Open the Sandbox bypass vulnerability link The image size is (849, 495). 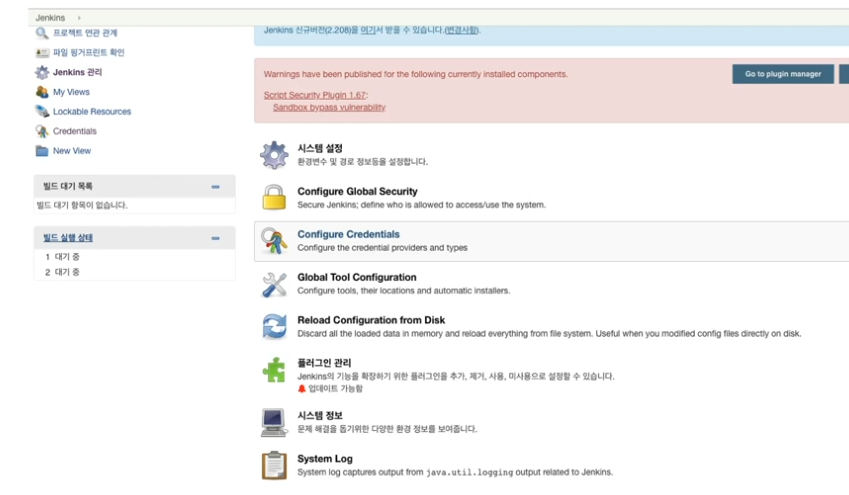pyautogui.click(x=329, y=107)
